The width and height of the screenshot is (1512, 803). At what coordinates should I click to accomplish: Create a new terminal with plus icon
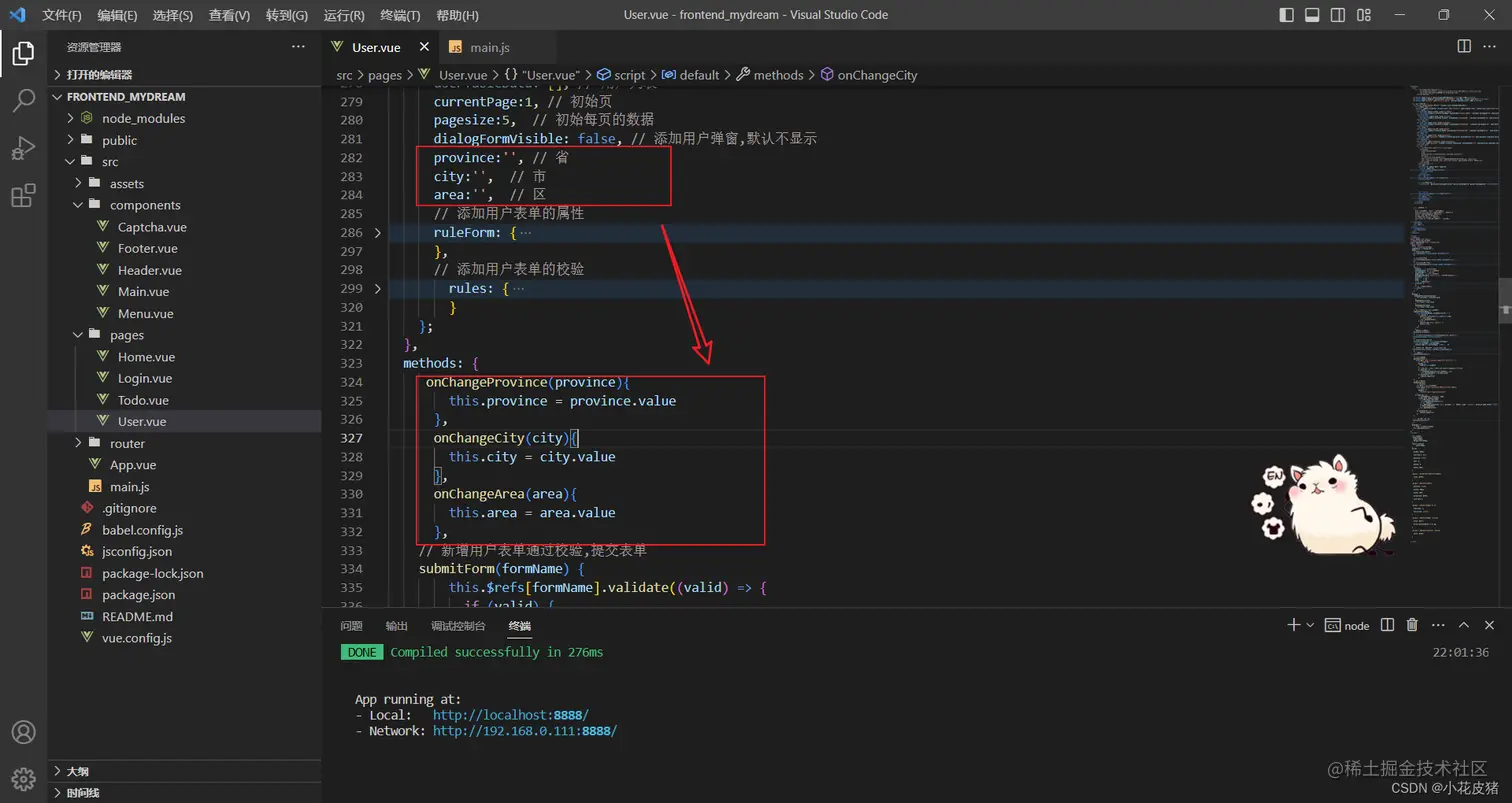coord(1293,625)
